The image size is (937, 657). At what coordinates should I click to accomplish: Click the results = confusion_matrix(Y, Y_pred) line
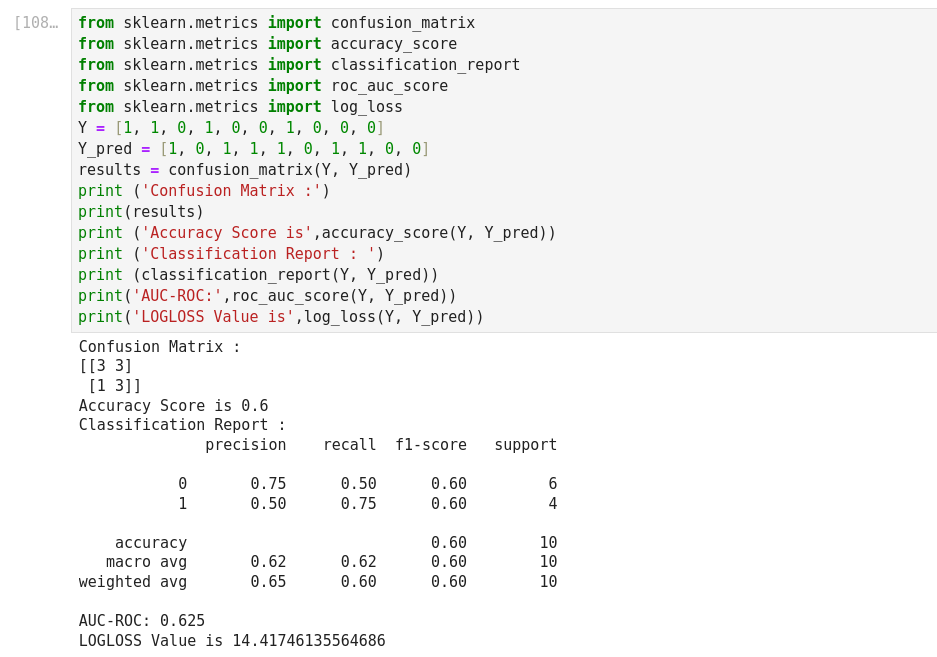(x=245, y=170)
